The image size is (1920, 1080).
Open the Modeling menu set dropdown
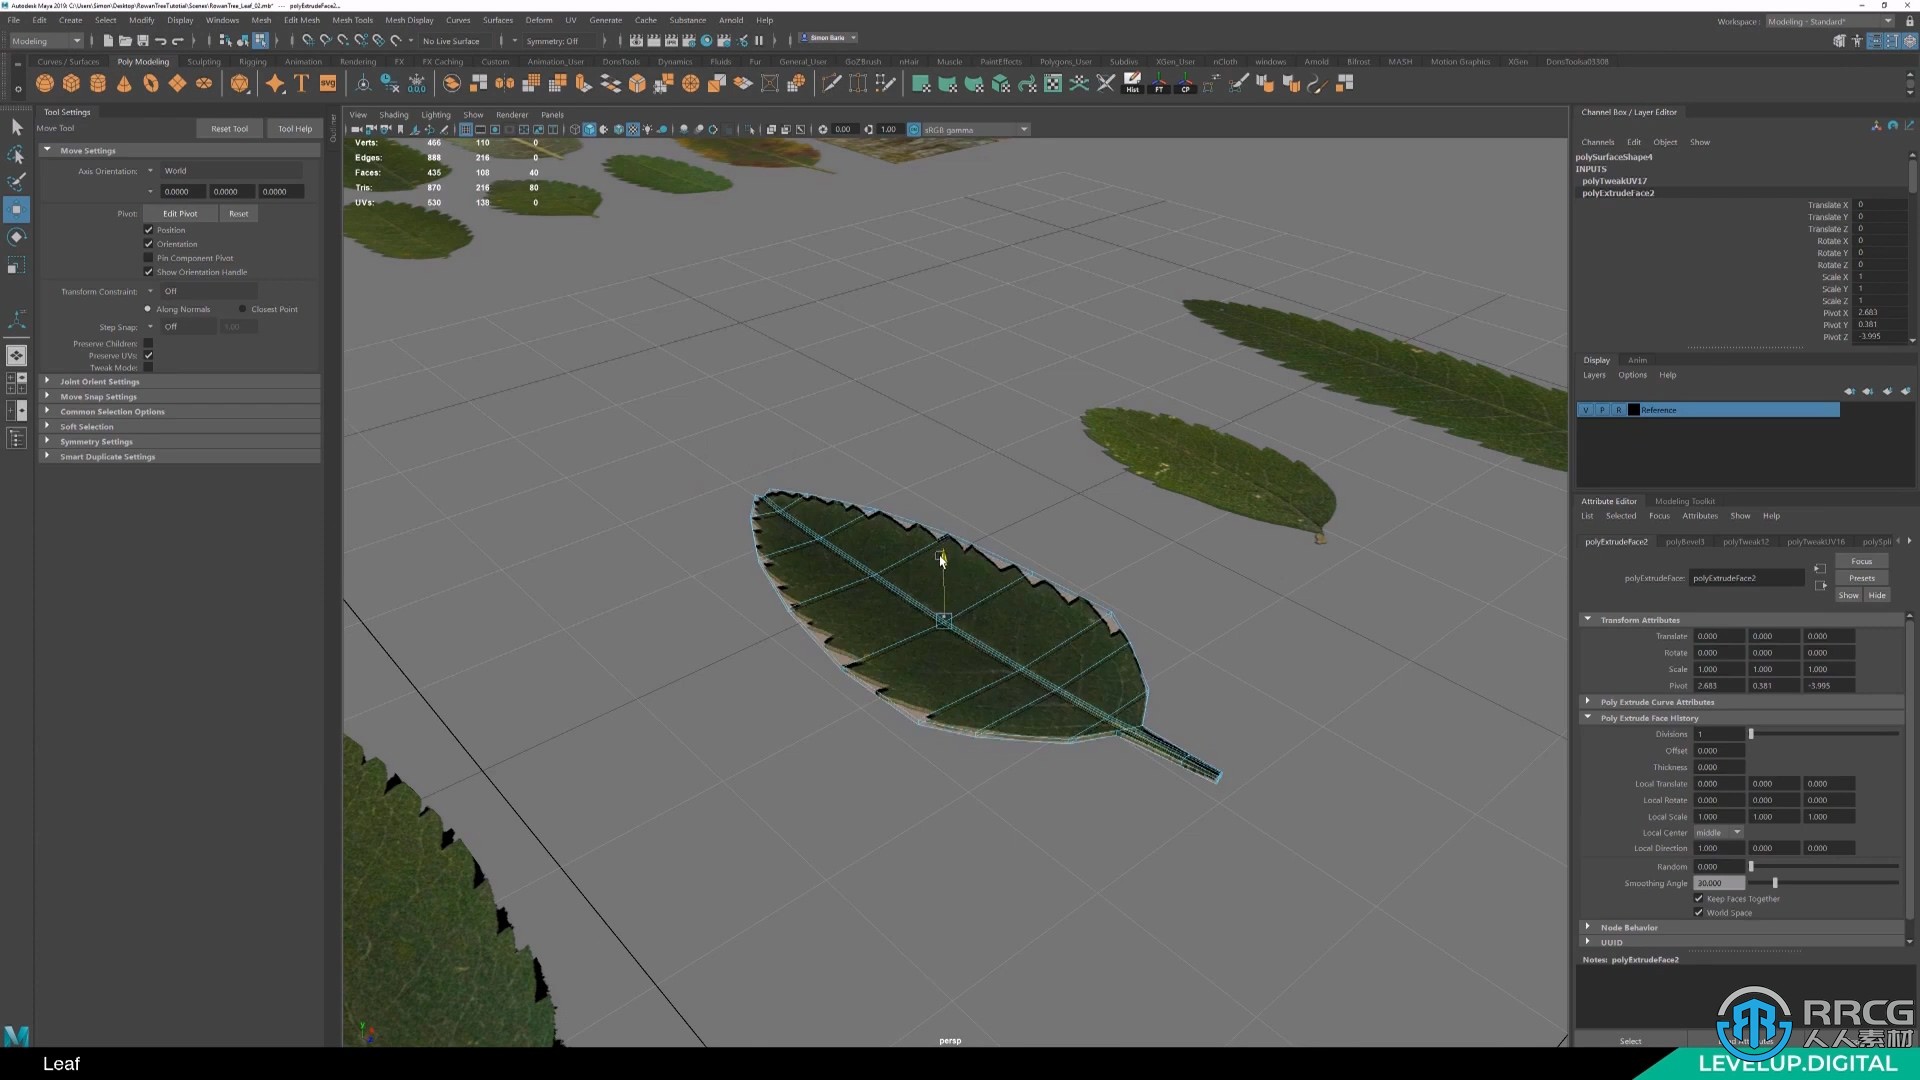point(46,41)
